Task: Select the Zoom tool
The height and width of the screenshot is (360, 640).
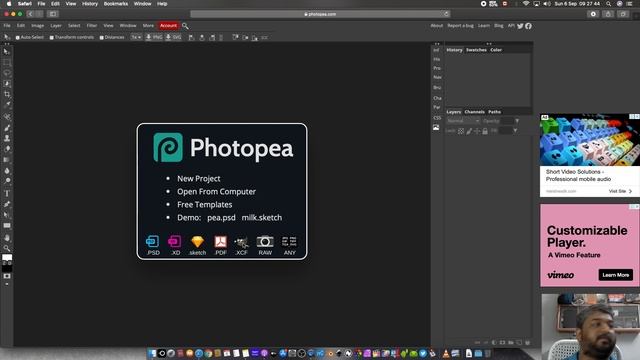Action: coord(7,248)
